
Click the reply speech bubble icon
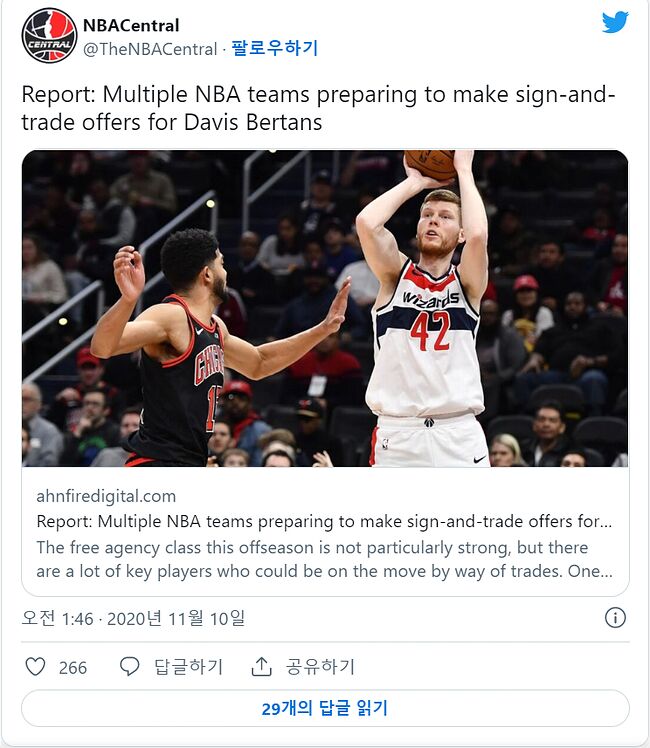pyautogui.click(x=129, y=666)
